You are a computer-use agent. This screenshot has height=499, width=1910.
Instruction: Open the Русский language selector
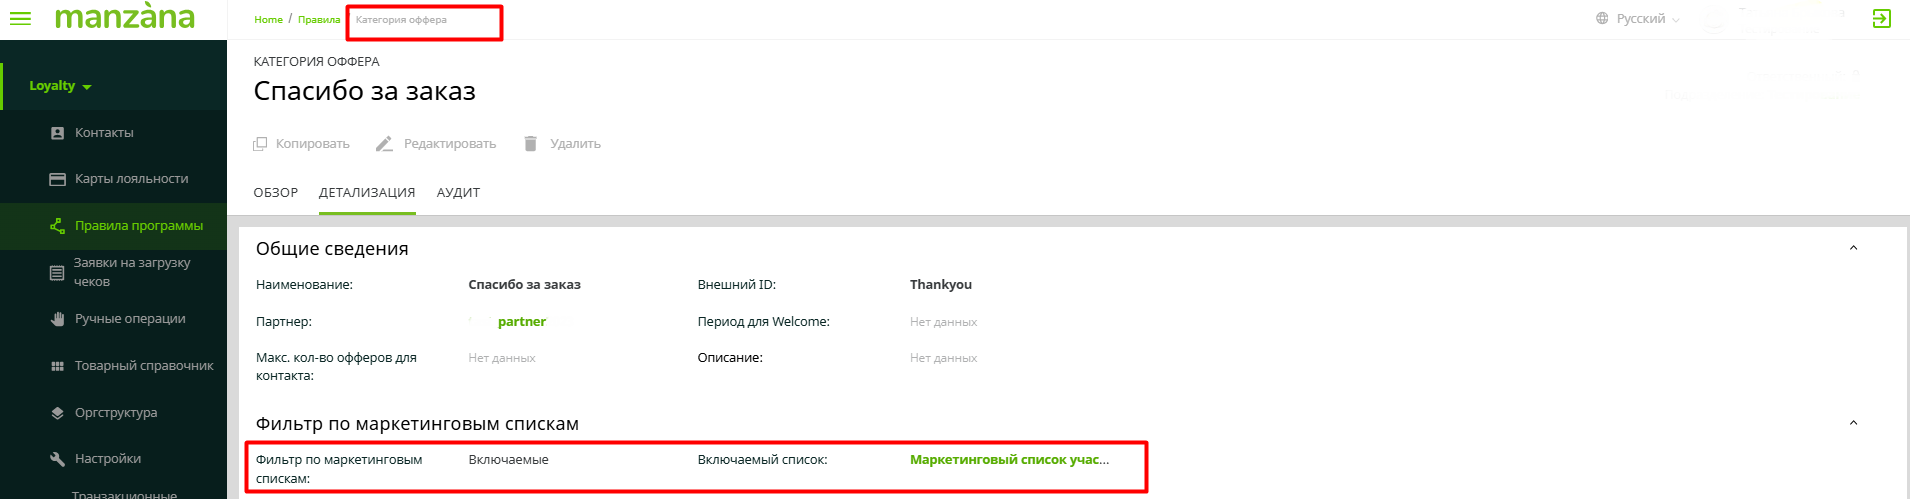coord(1638,19)
